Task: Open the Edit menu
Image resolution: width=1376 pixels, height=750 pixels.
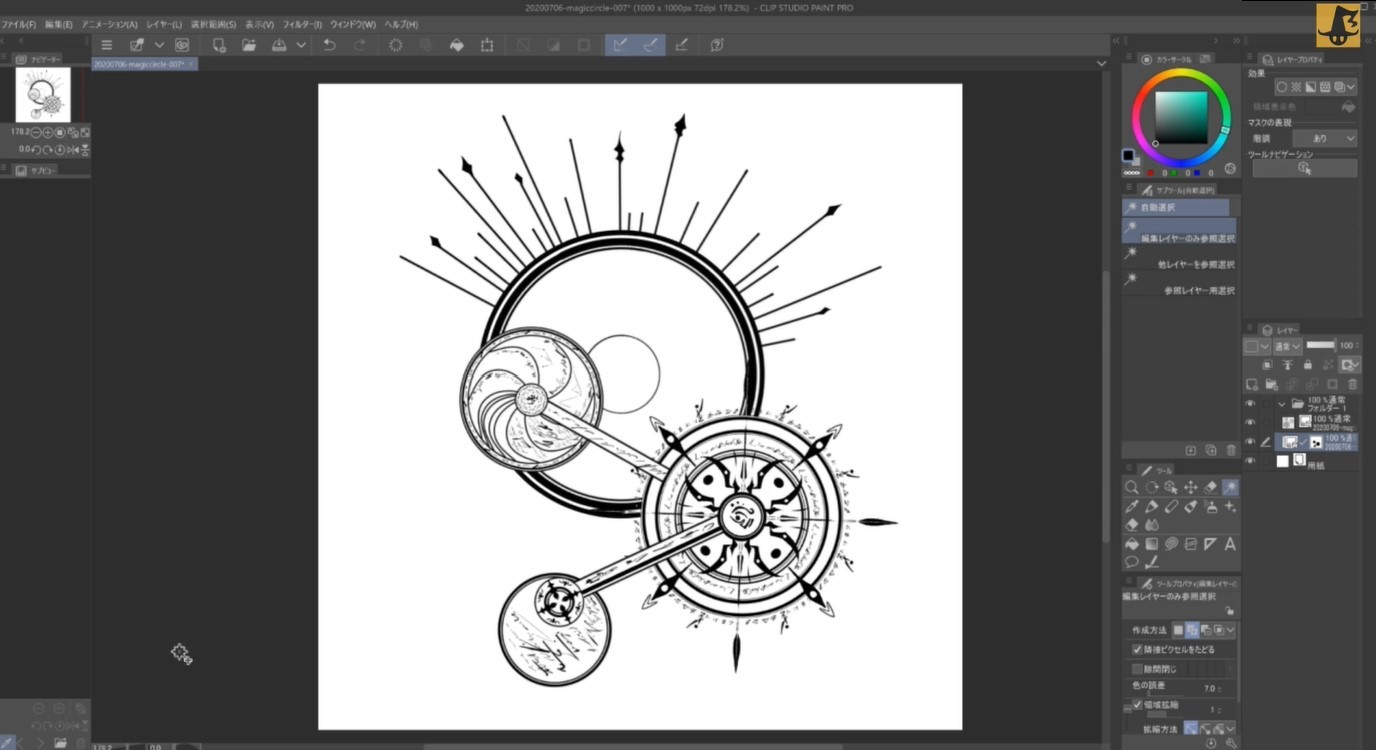Action: click(59, 24)
